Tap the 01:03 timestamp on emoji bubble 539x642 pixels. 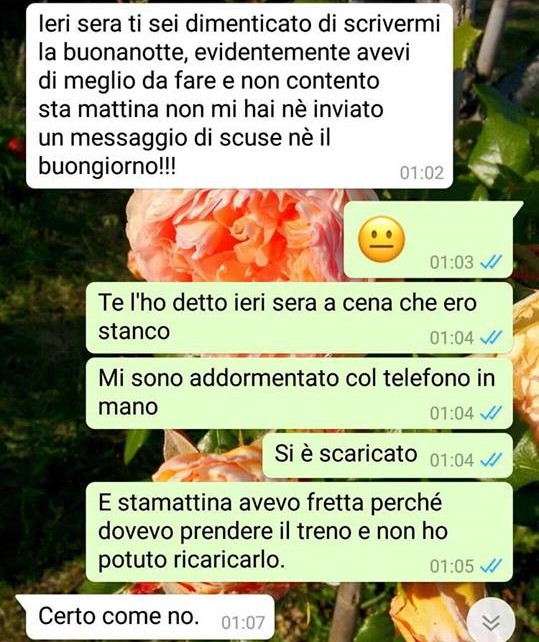coord(452,262)
